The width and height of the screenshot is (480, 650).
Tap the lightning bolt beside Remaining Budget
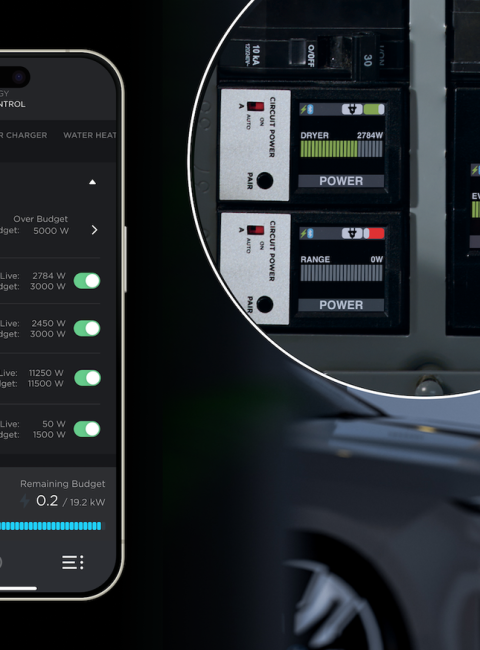(x=25, y=501)
